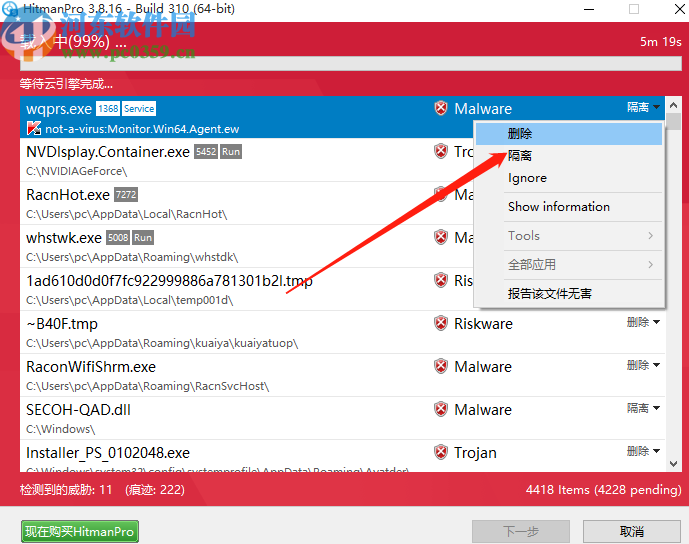
Task: Select the SECOH-QAD.dll entry
Action: tap(342, 419)
